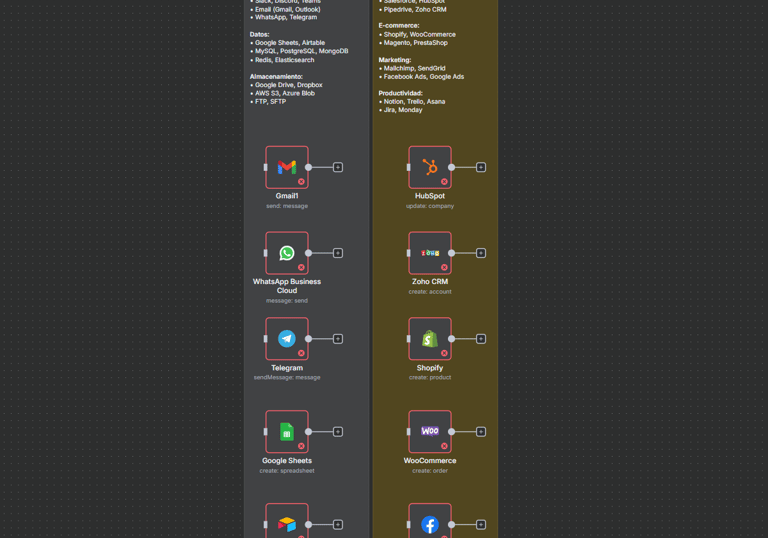Click the error badge on Shopify node
Screen dimensions: 768x538
444,353
